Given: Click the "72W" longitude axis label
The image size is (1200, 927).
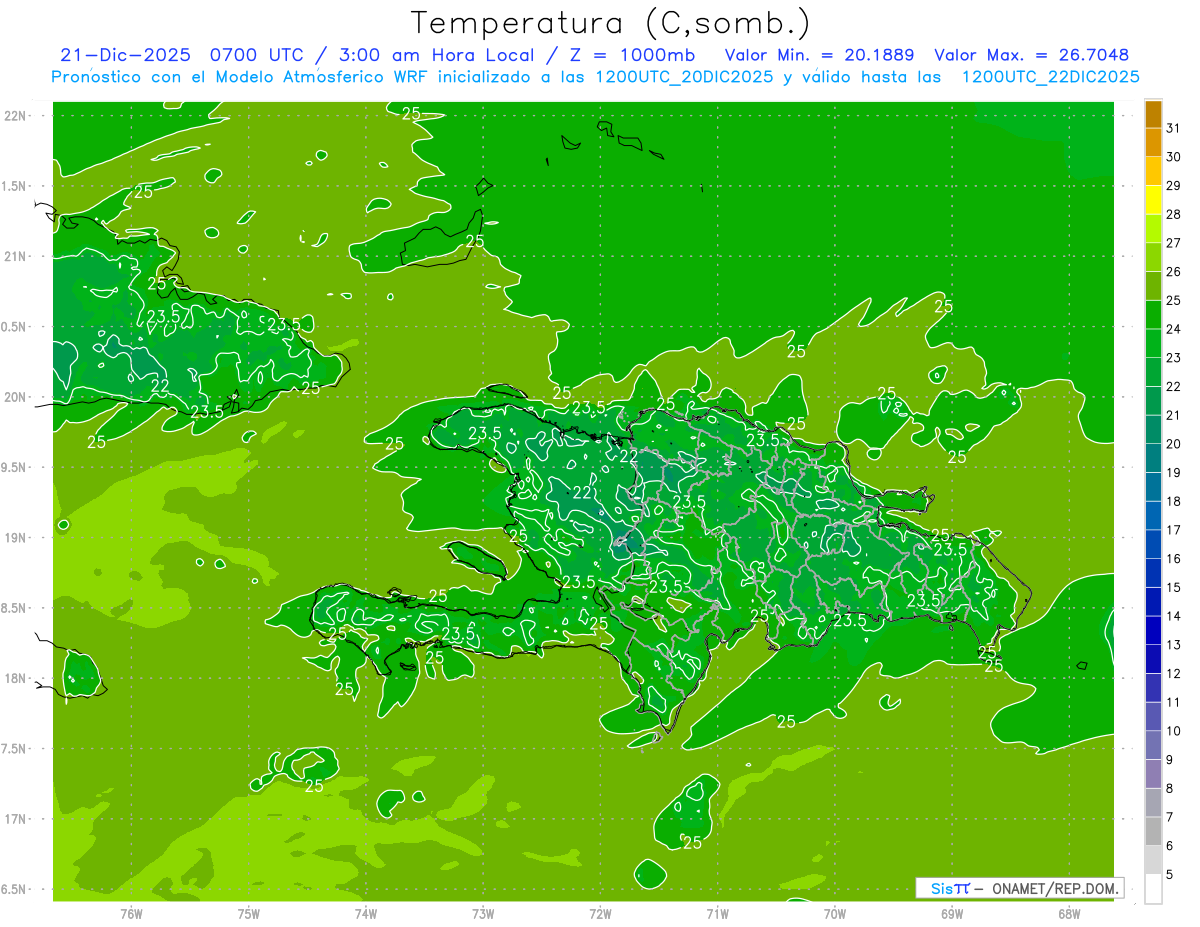Looking at the screenshot, I should 600,914.
